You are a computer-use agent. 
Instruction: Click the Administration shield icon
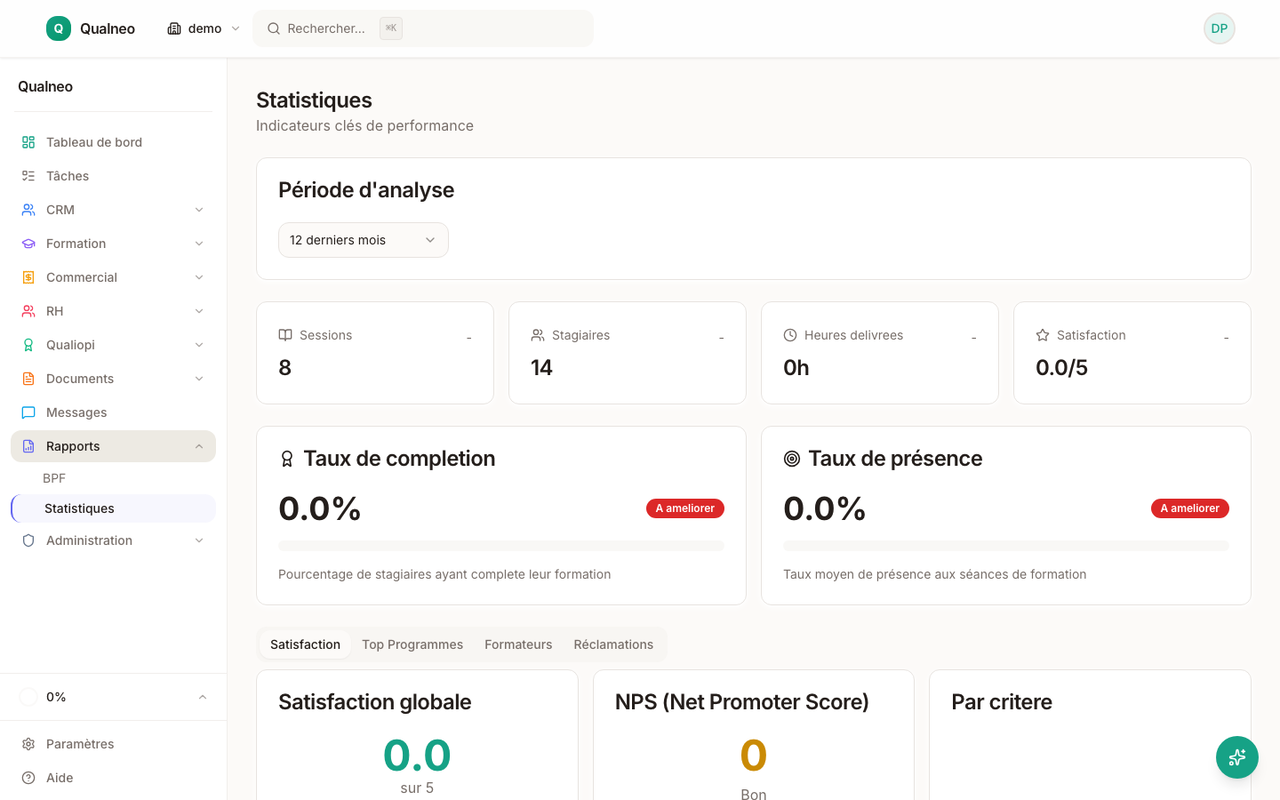[x=28, y=540]
